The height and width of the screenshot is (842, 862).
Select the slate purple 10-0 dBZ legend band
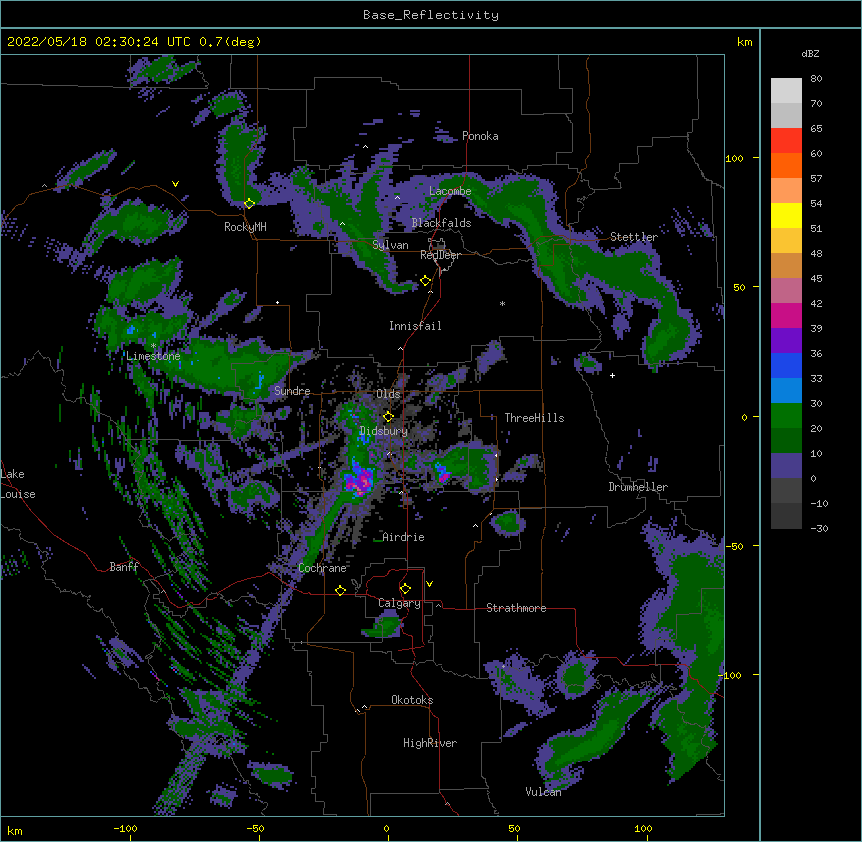pyautogui.click(x=786, y=466)
